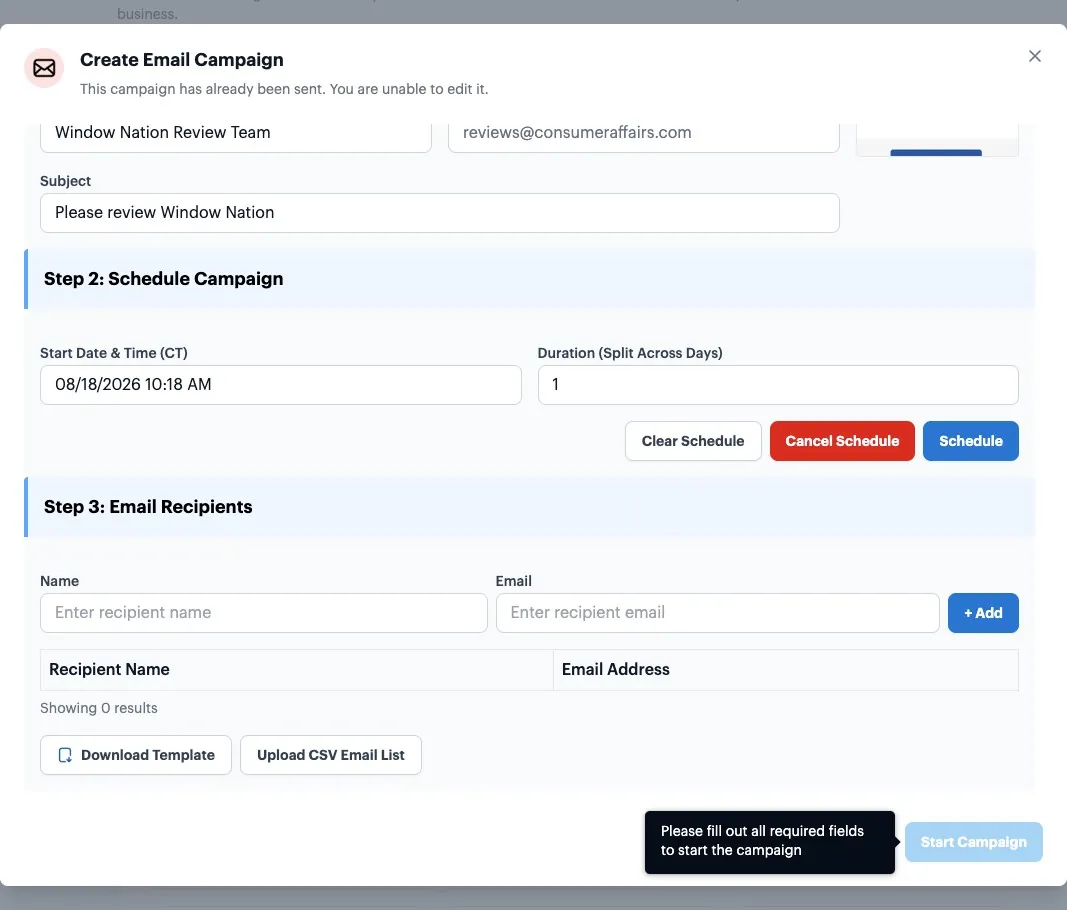This screenshot has width=1067, height=910.
Task: Open the Start Date & Time field
Action: point(280,385)
